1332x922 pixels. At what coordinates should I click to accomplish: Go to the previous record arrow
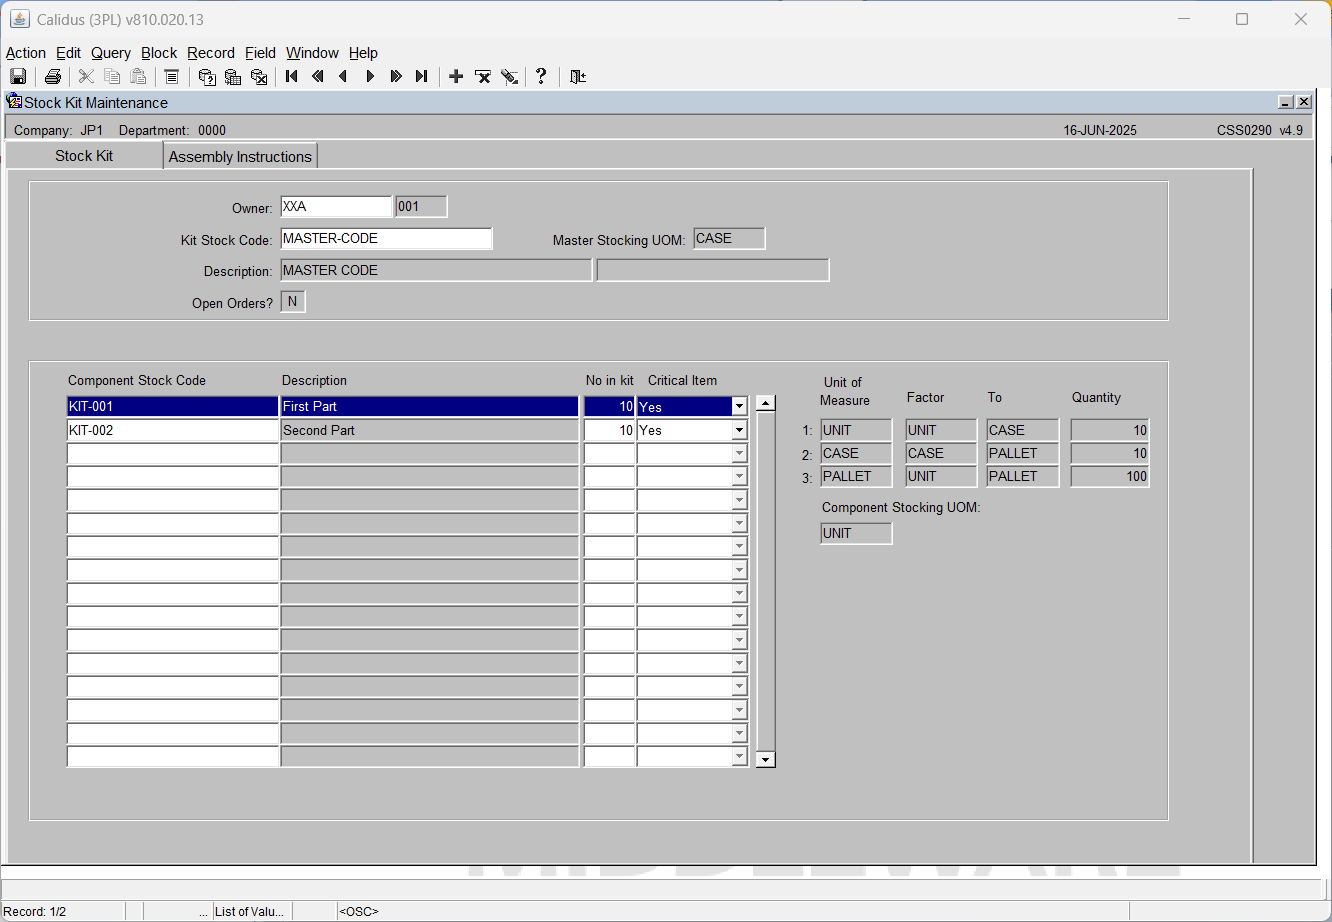(x=344, y=77)
